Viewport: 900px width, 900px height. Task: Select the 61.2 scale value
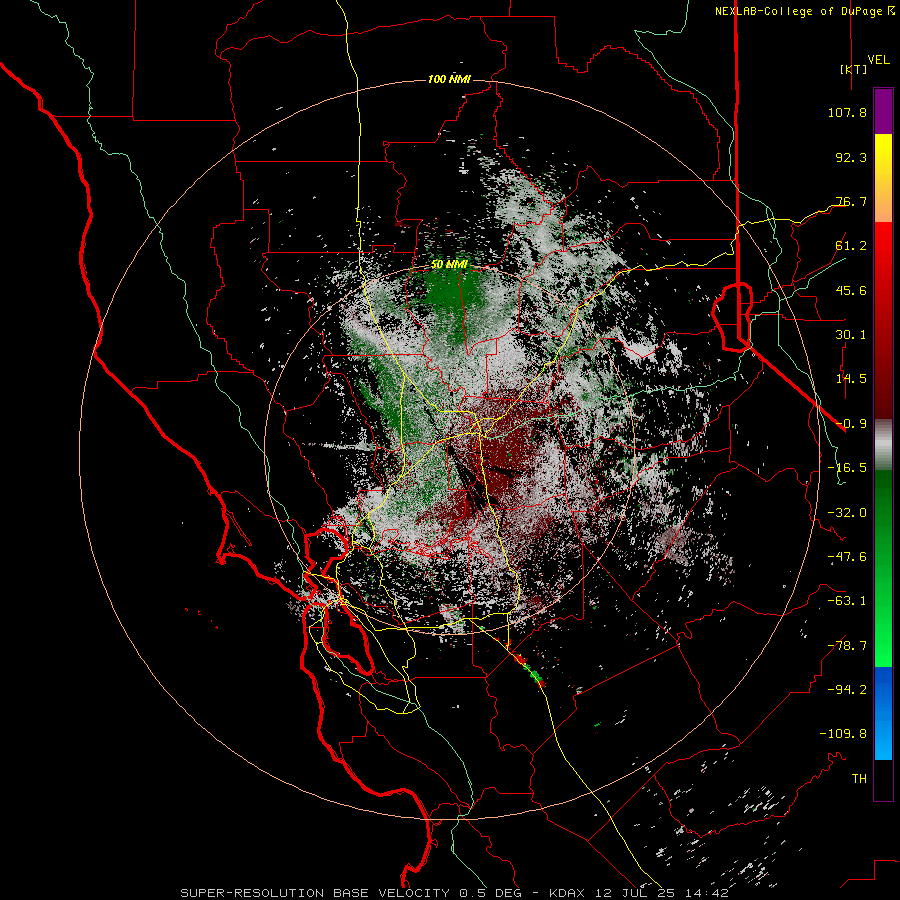pos(851,246)
